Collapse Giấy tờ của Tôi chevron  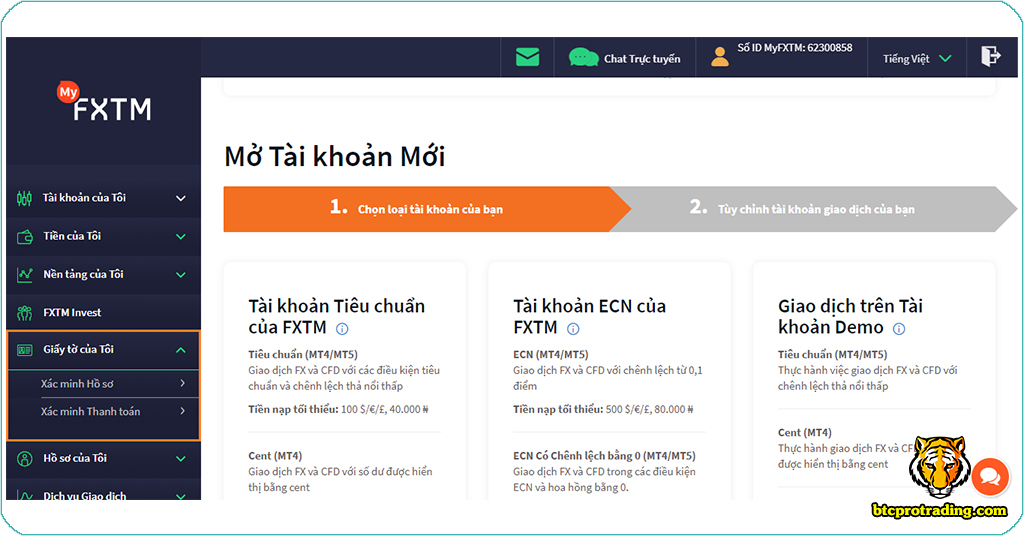click(x=181, y=351)
